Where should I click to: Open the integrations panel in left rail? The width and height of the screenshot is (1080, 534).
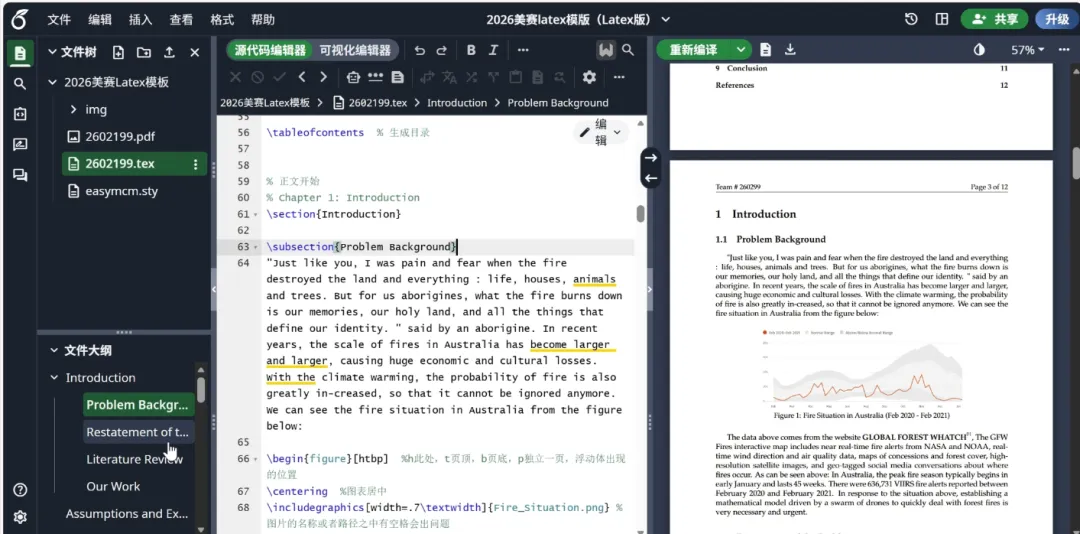[x=20, y=114]
